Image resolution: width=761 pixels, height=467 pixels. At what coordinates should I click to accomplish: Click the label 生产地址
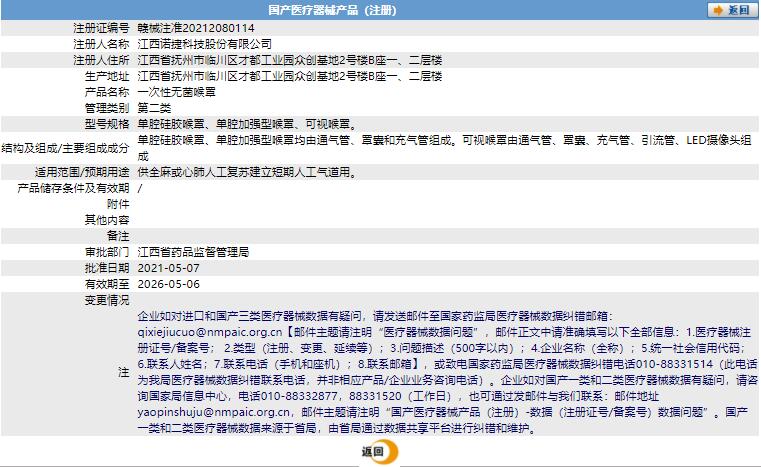point(107,76)
